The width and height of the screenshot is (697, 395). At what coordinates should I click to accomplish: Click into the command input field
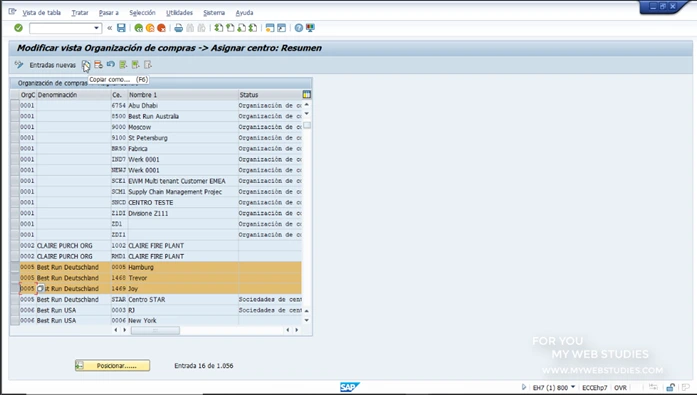pyautogui.click(x=61, y=28)
